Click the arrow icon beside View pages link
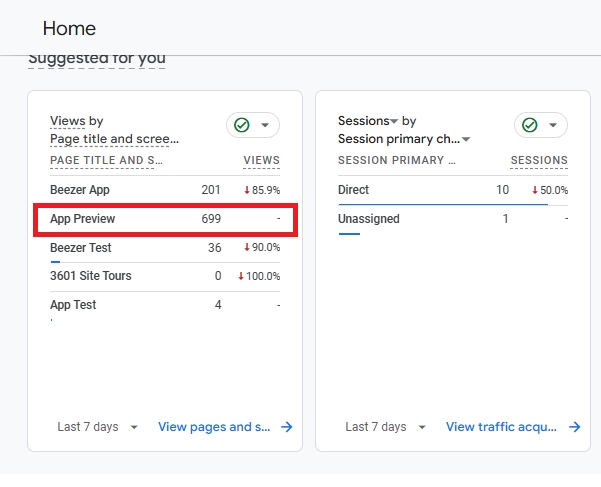The image size is (601, 487). pos(286,427)
